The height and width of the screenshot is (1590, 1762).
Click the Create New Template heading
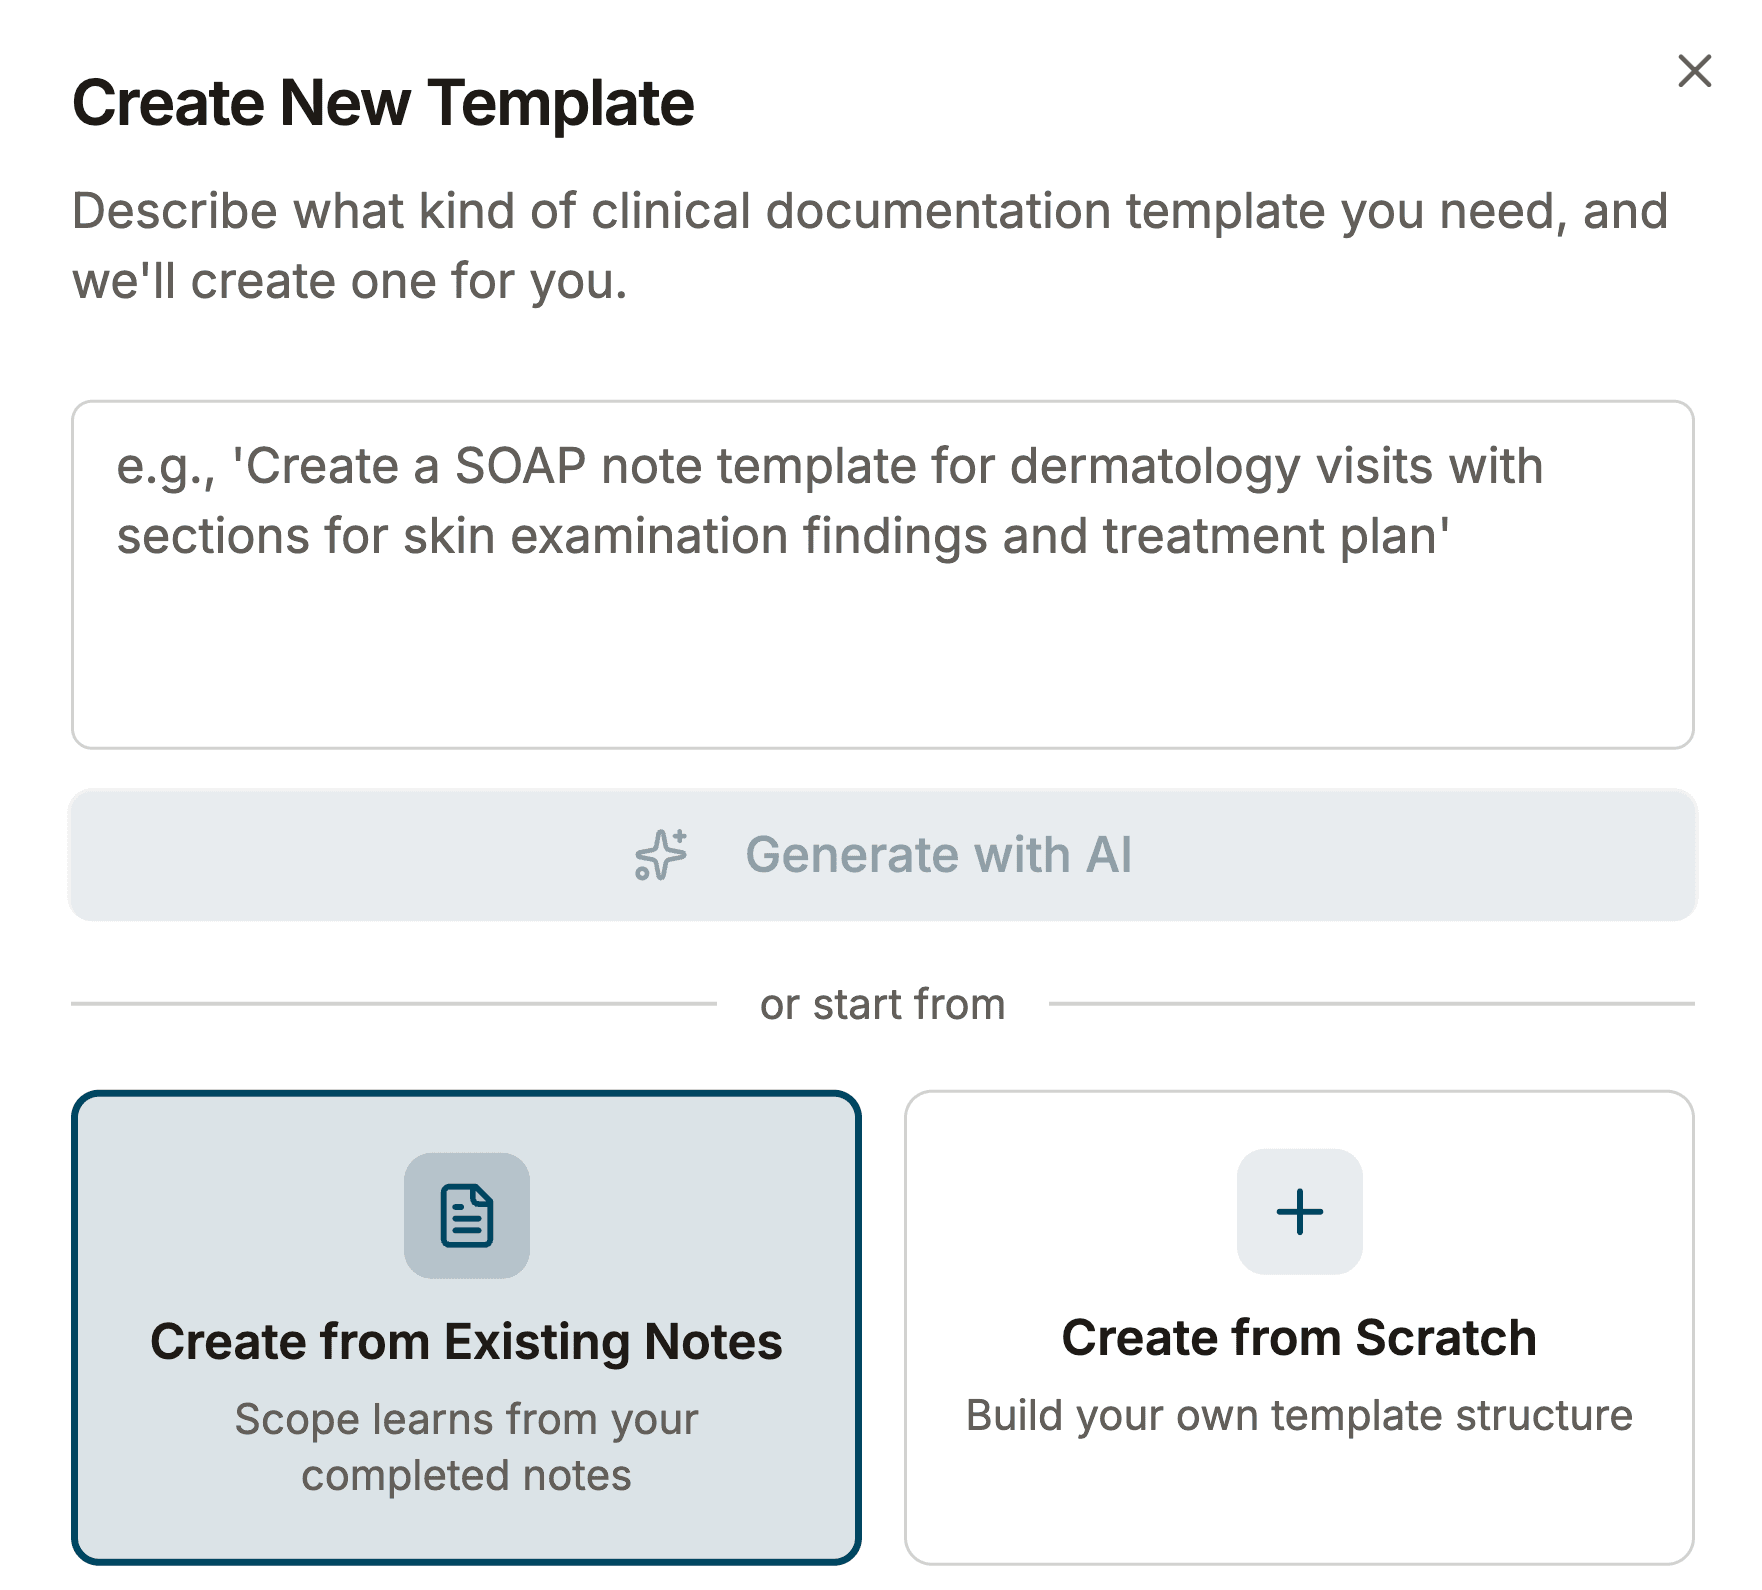tap(383, 103)
